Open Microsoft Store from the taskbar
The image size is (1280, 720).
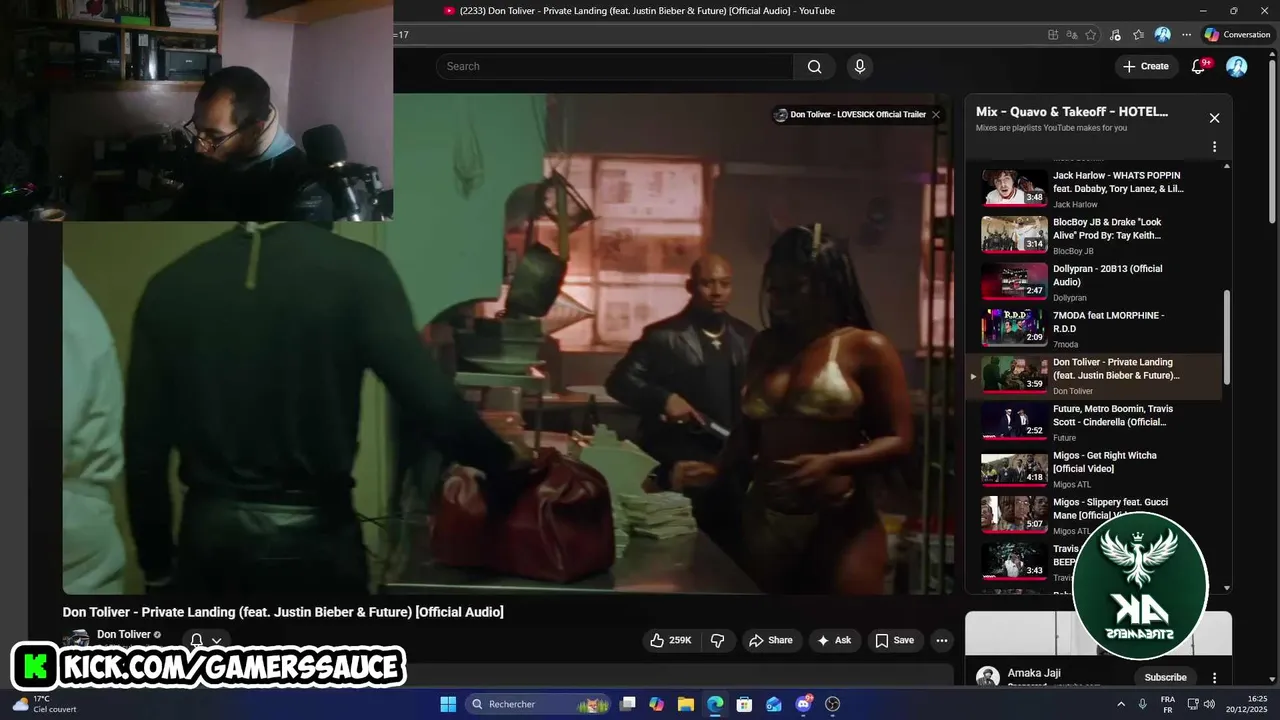tap(744, 704)
